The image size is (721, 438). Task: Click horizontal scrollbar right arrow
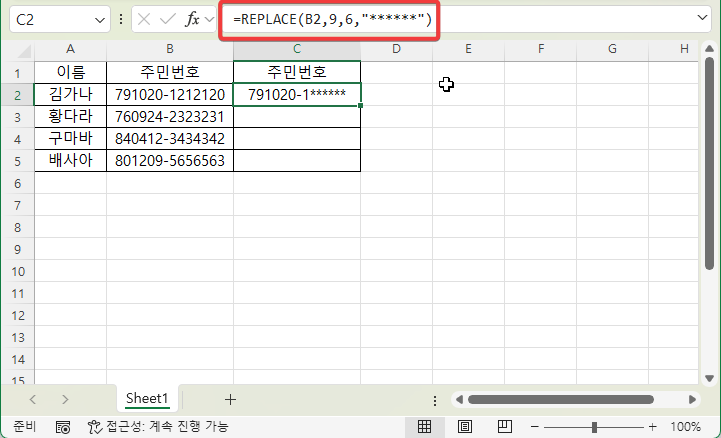tap(692, 399)
